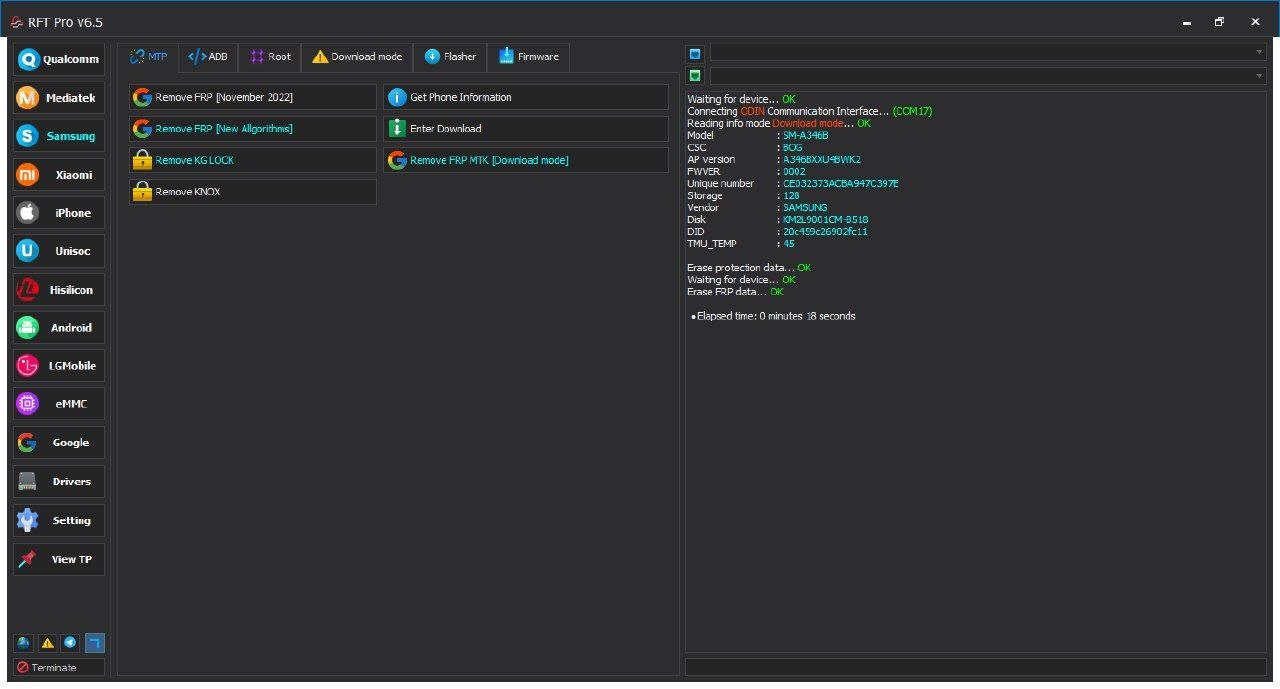Open the Google section in the sidebar
This screenshot has width=1280, height=689.
[x=59, y=443]
